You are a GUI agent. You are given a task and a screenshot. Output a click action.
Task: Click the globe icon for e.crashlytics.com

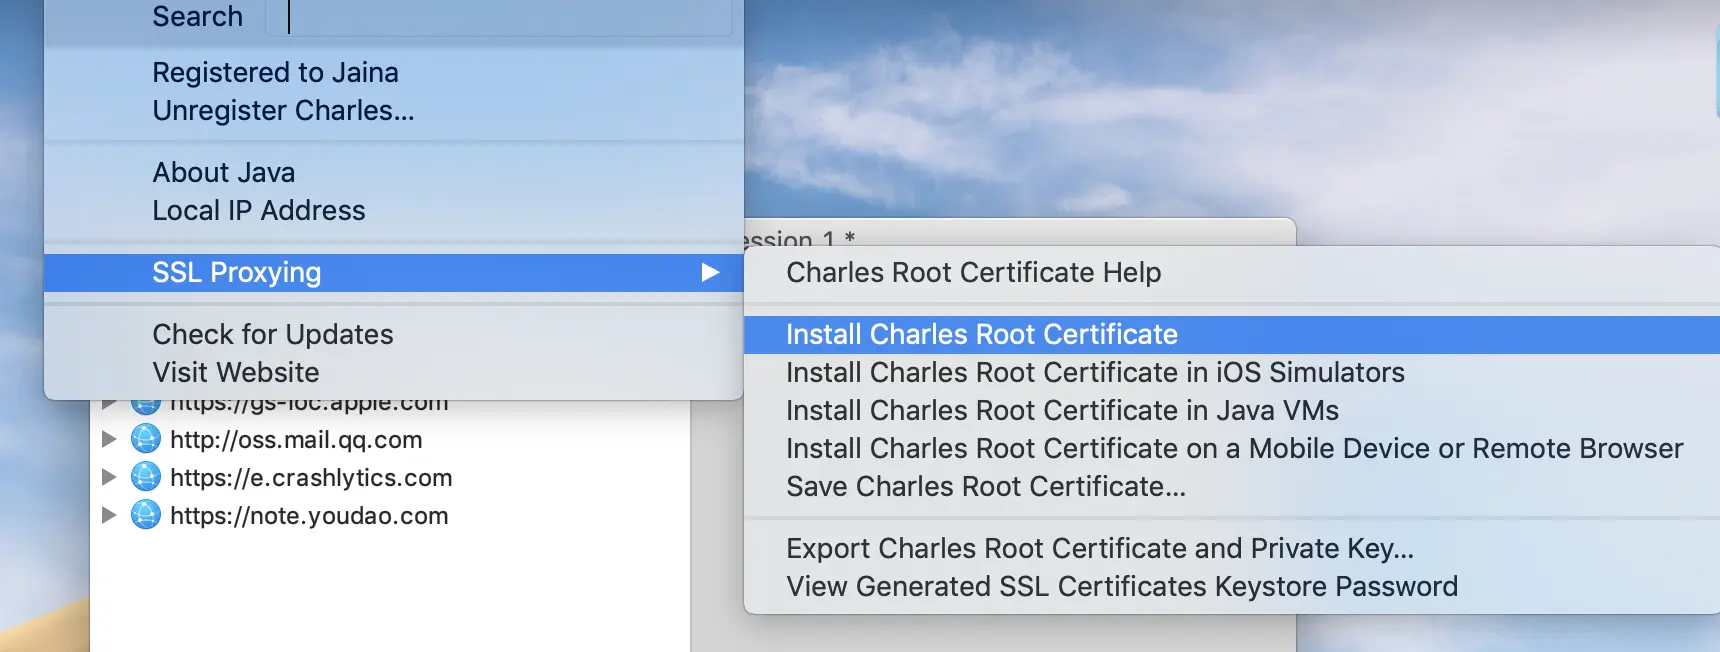(146, 477)
